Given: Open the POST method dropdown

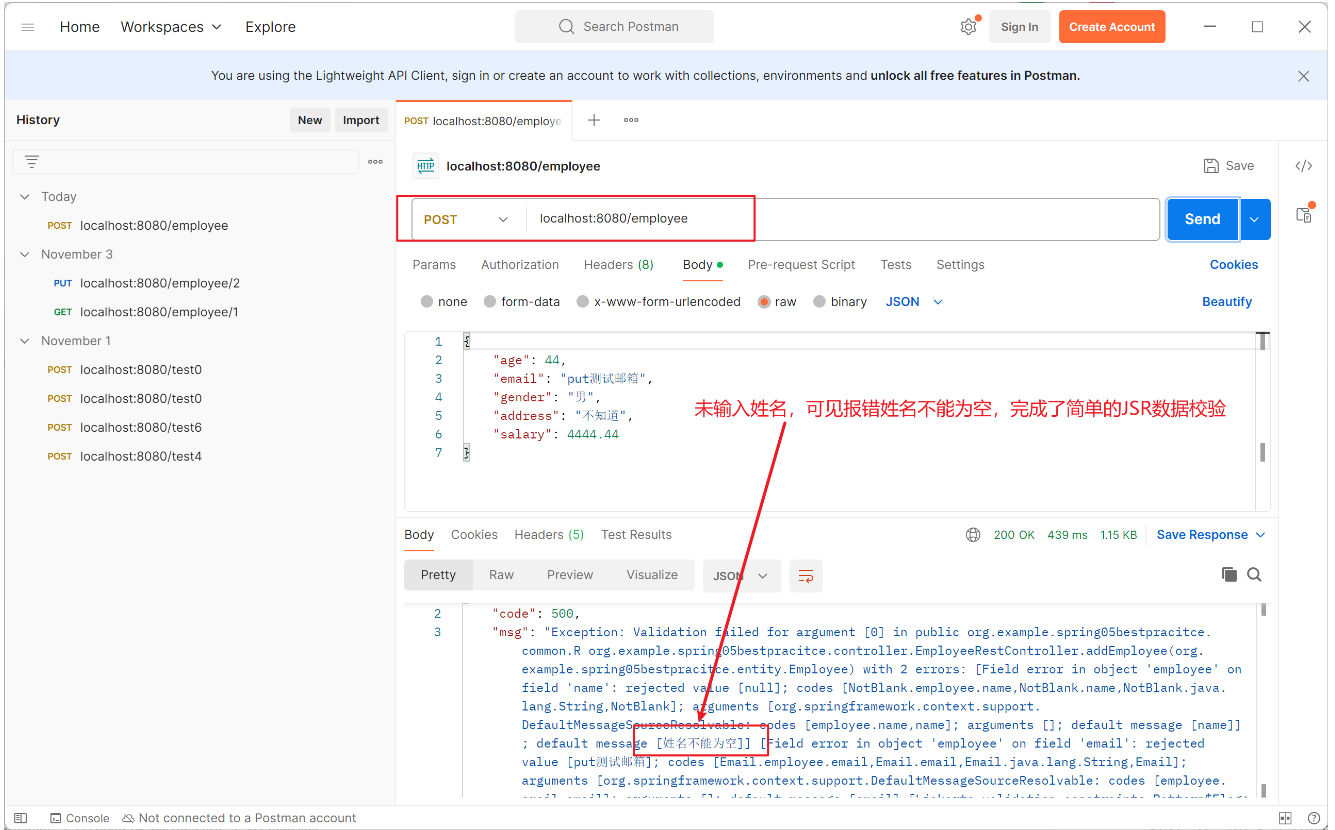Looking at the screenshot, I should pos(466,220).
